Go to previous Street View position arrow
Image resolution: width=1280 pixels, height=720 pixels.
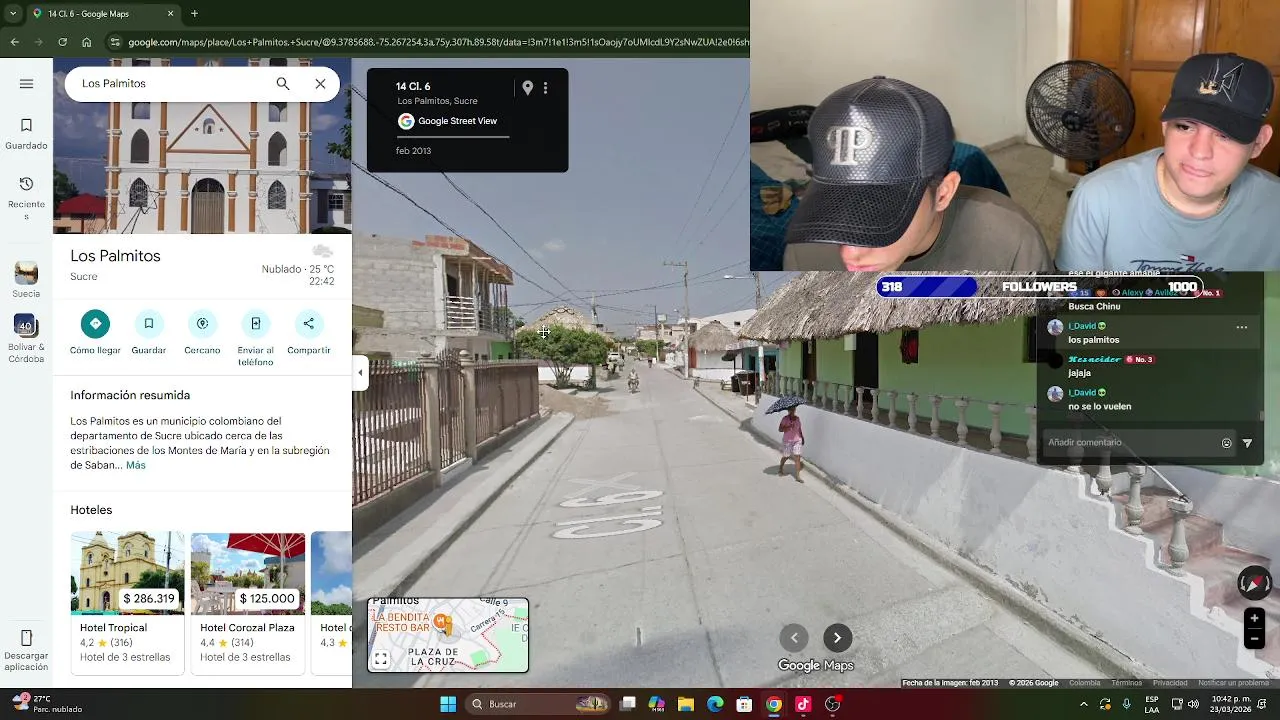pos(794,638)
